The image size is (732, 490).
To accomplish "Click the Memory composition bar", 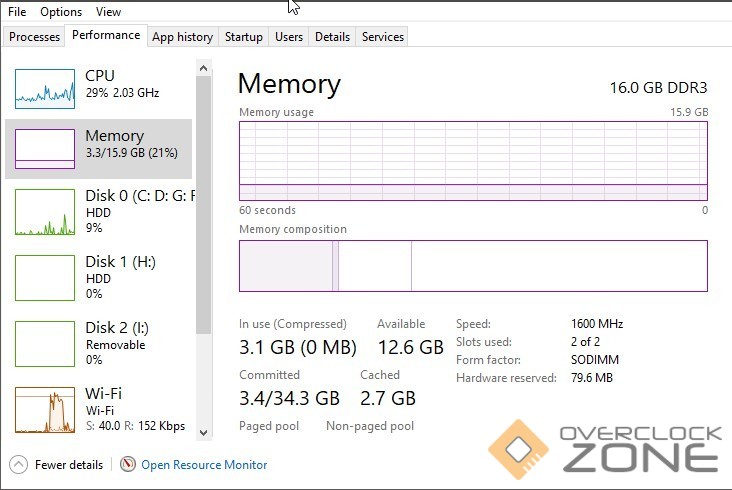I will coord(473,266).
